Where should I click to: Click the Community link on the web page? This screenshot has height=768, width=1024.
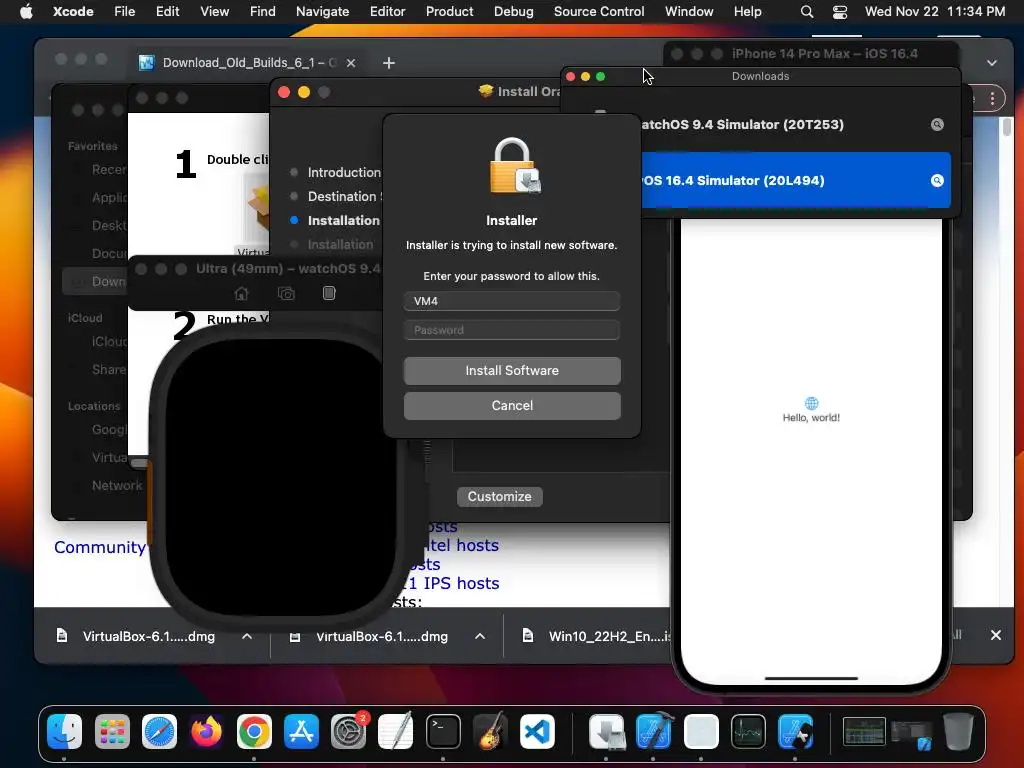click(x=100, y=547)
